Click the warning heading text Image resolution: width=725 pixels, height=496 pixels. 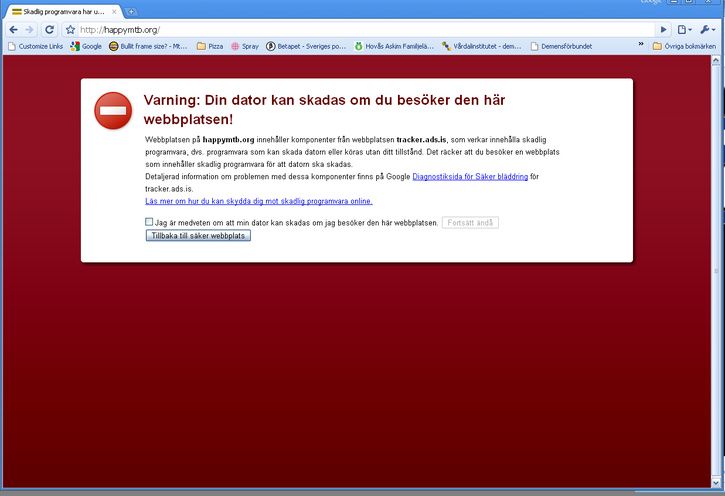tap(324, 110)
